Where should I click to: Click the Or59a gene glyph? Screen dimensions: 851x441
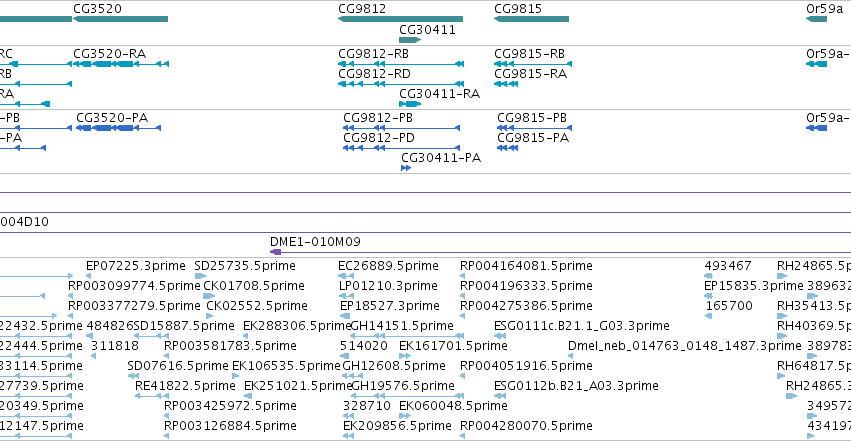point(817,19)
